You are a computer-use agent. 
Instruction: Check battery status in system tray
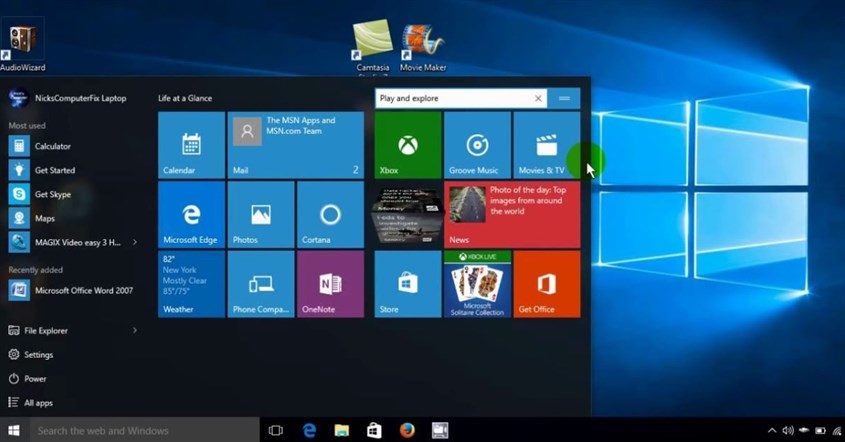pyautogui.click(x=820, y=430)
